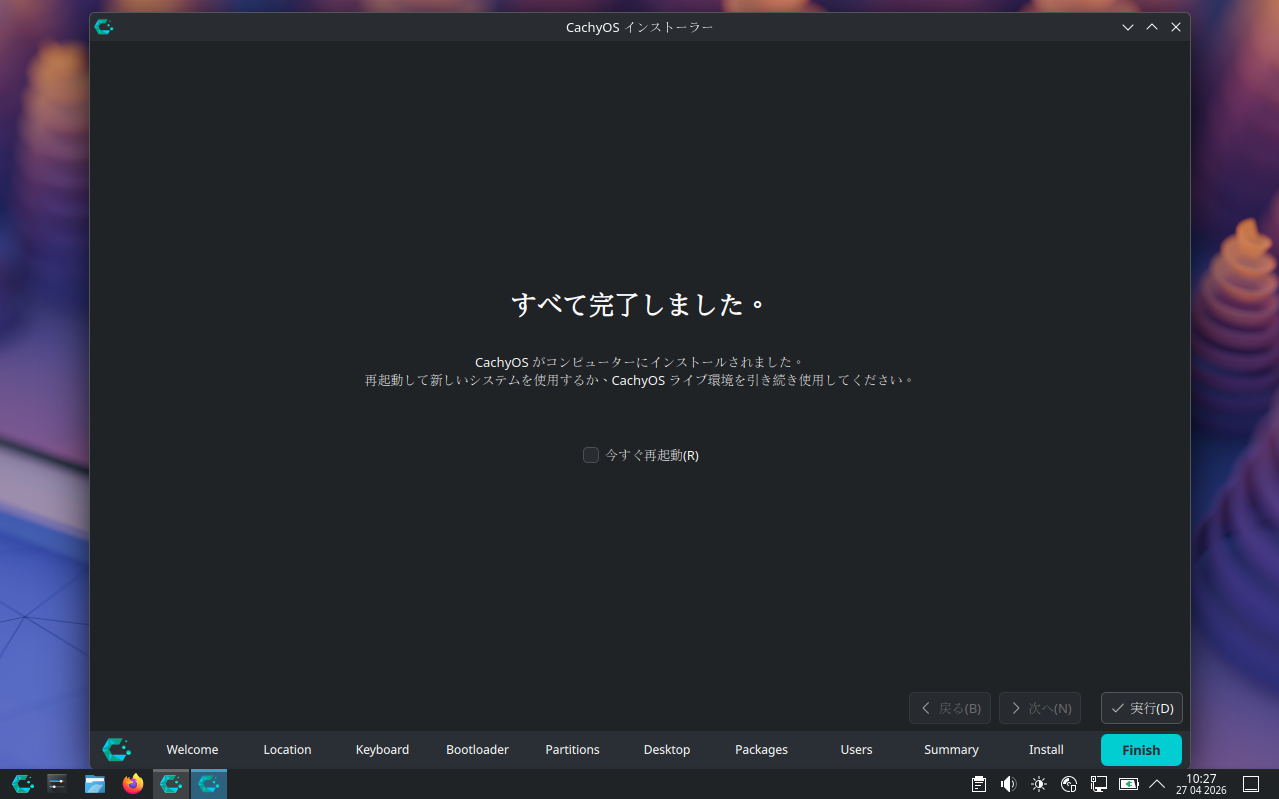Click the show desktop button in the panel
Image resolution: width=1279 pixels, height=799 pixels.
pos(1251,784)
